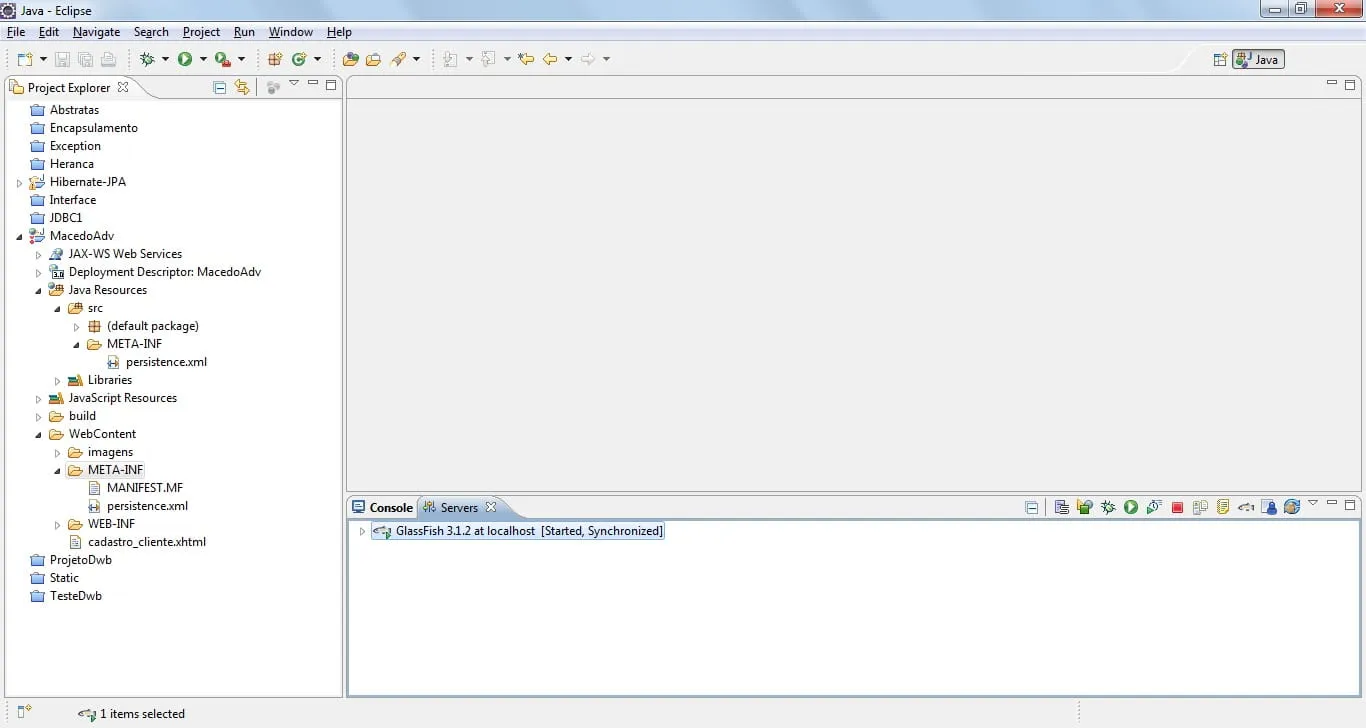Select the Project Explorer tab

[x=69, y=88]
